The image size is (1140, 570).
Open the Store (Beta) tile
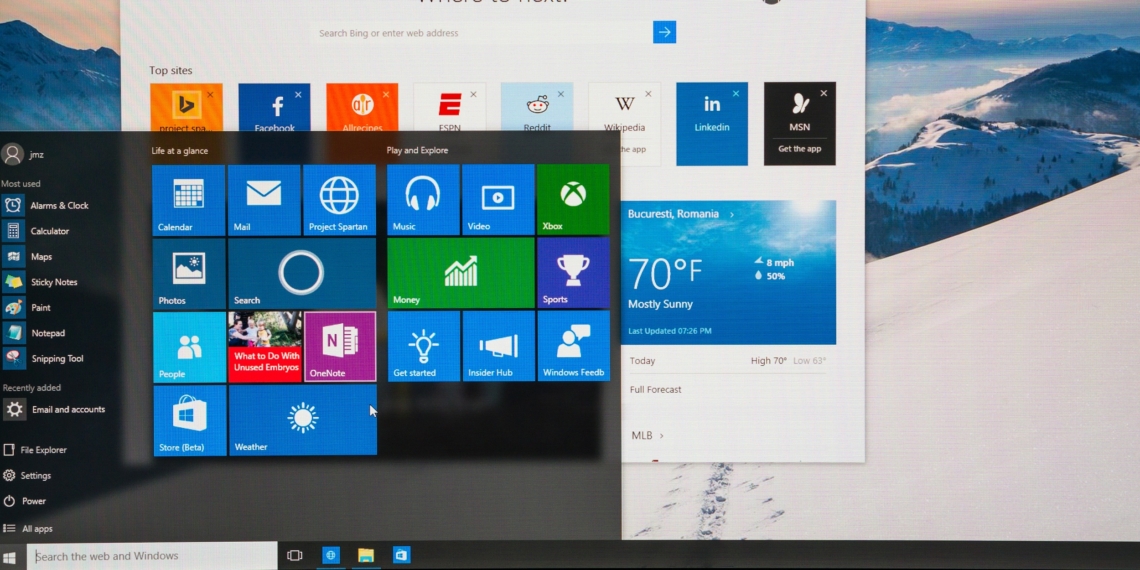189,420
